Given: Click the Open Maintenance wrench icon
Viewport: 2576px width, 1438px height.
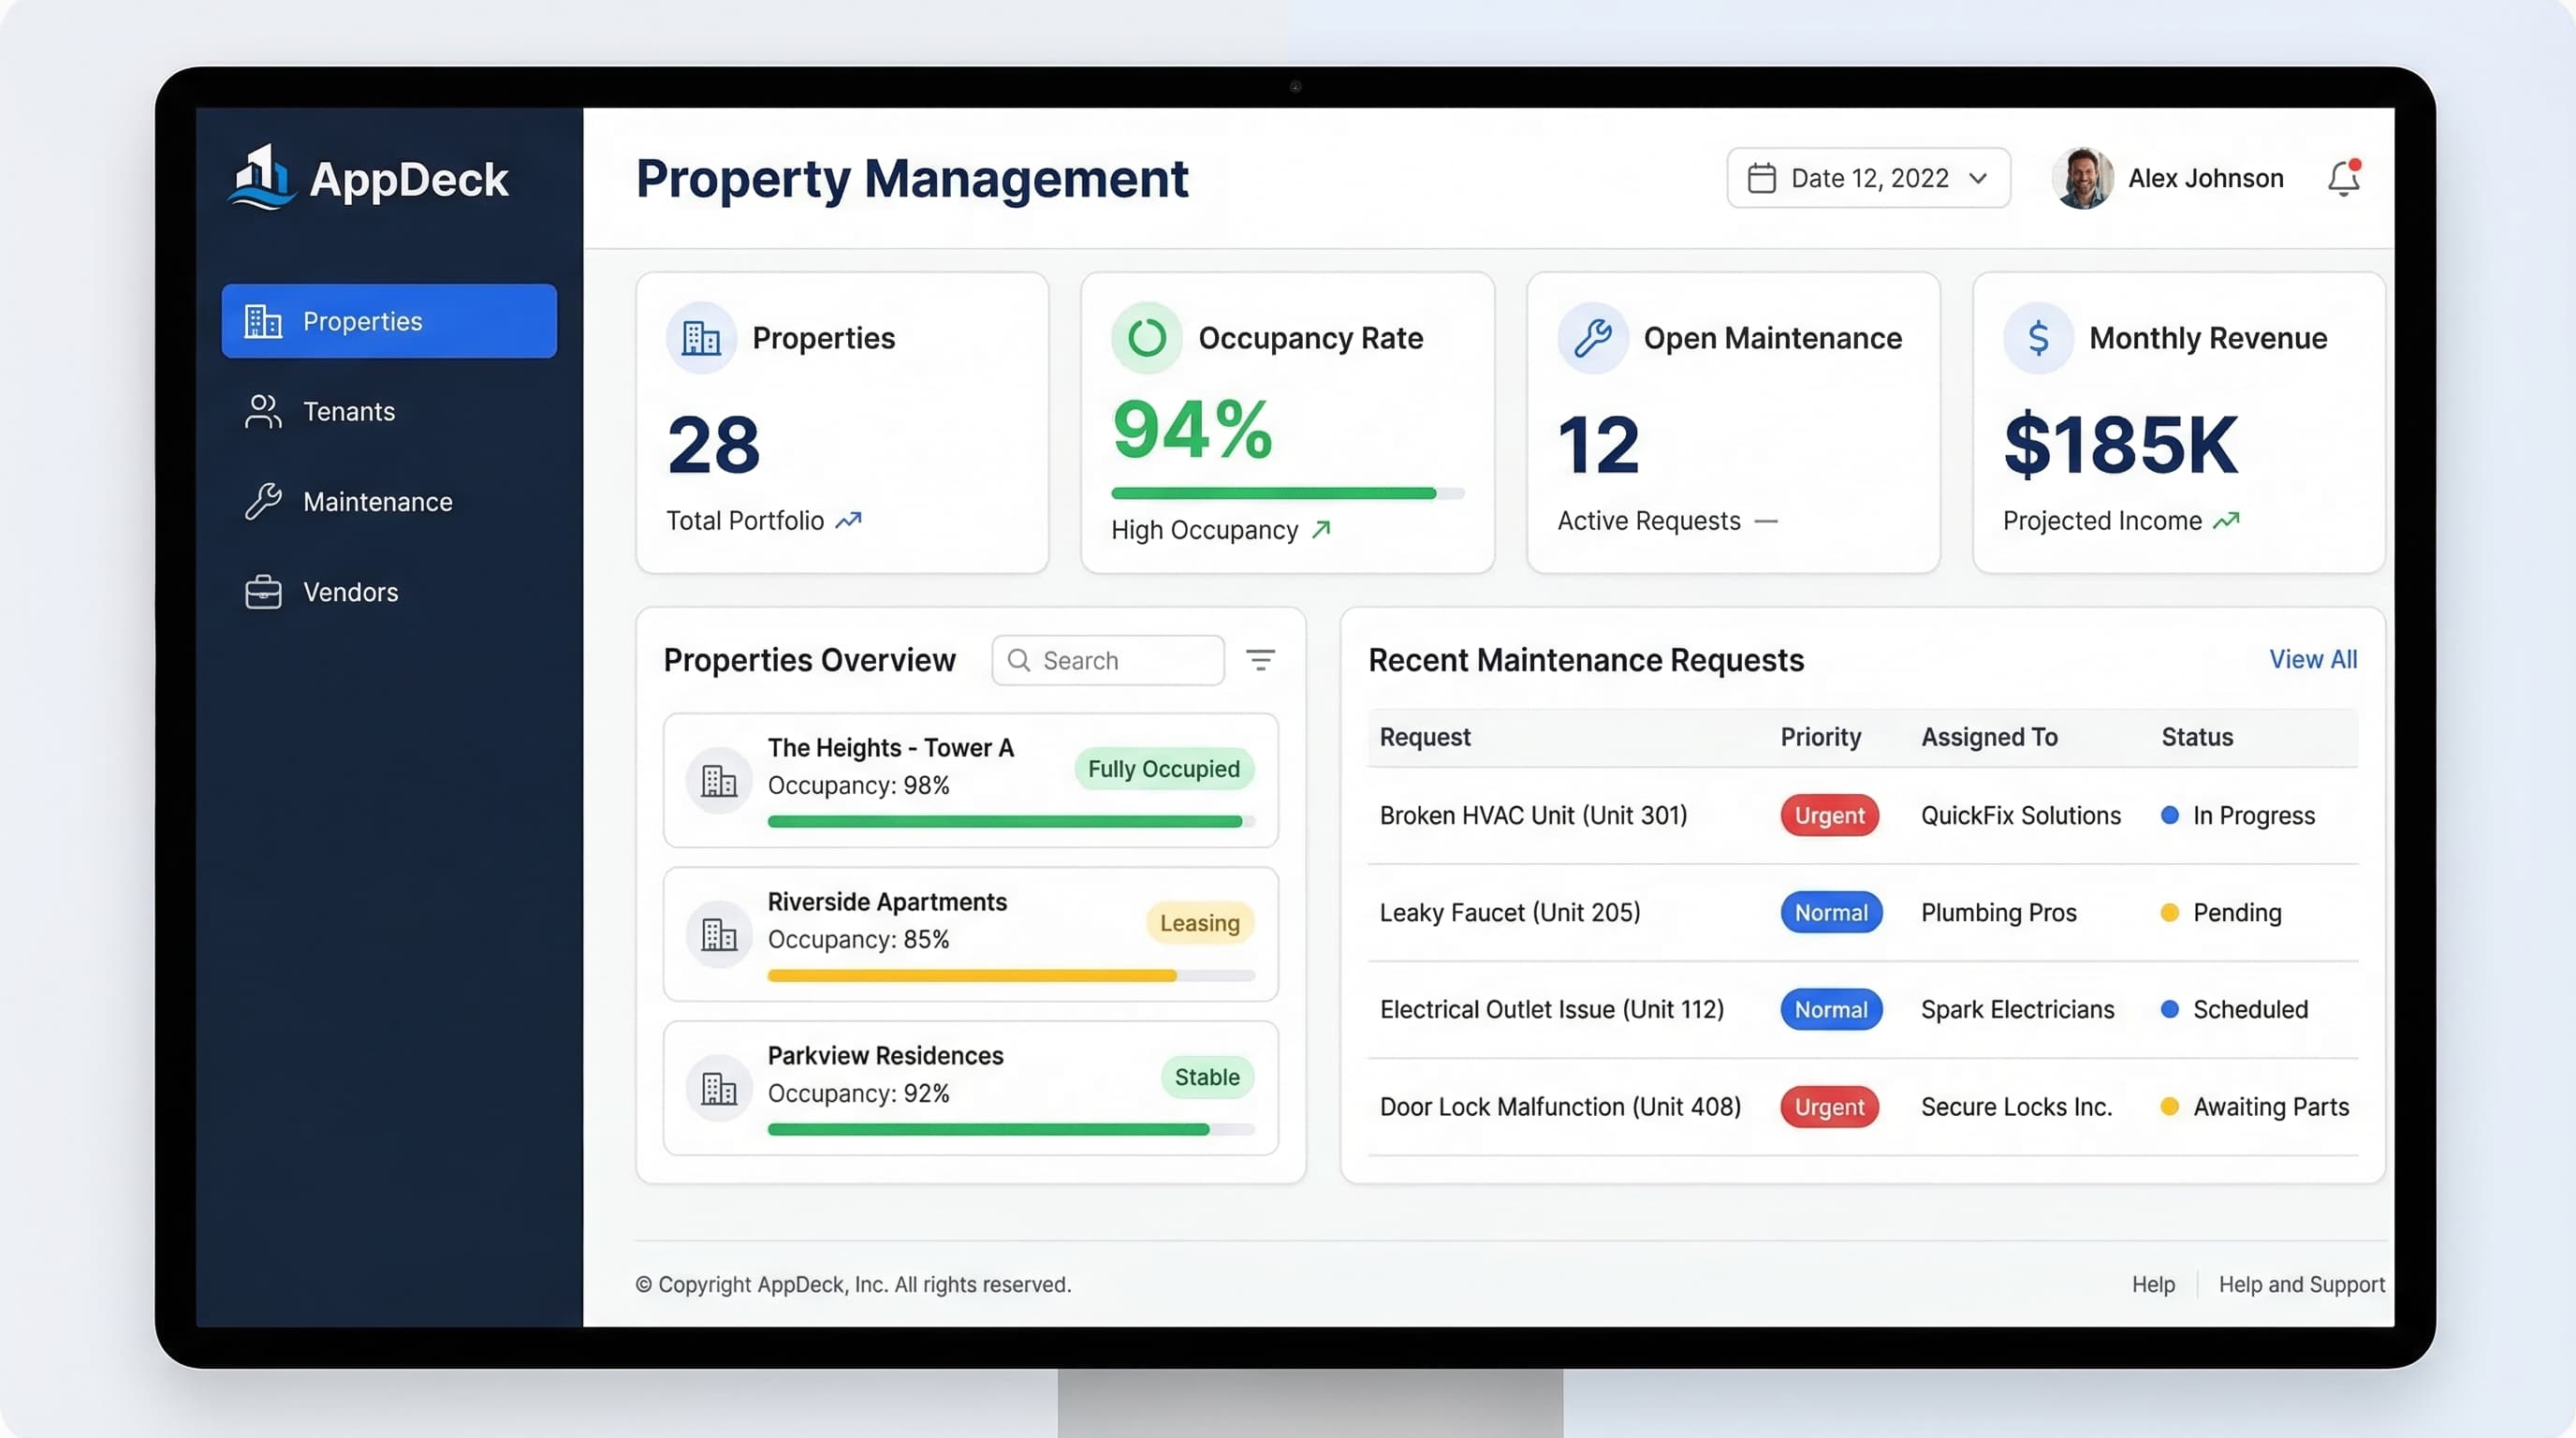Looking at the screenshot, I should (1593, 338).
